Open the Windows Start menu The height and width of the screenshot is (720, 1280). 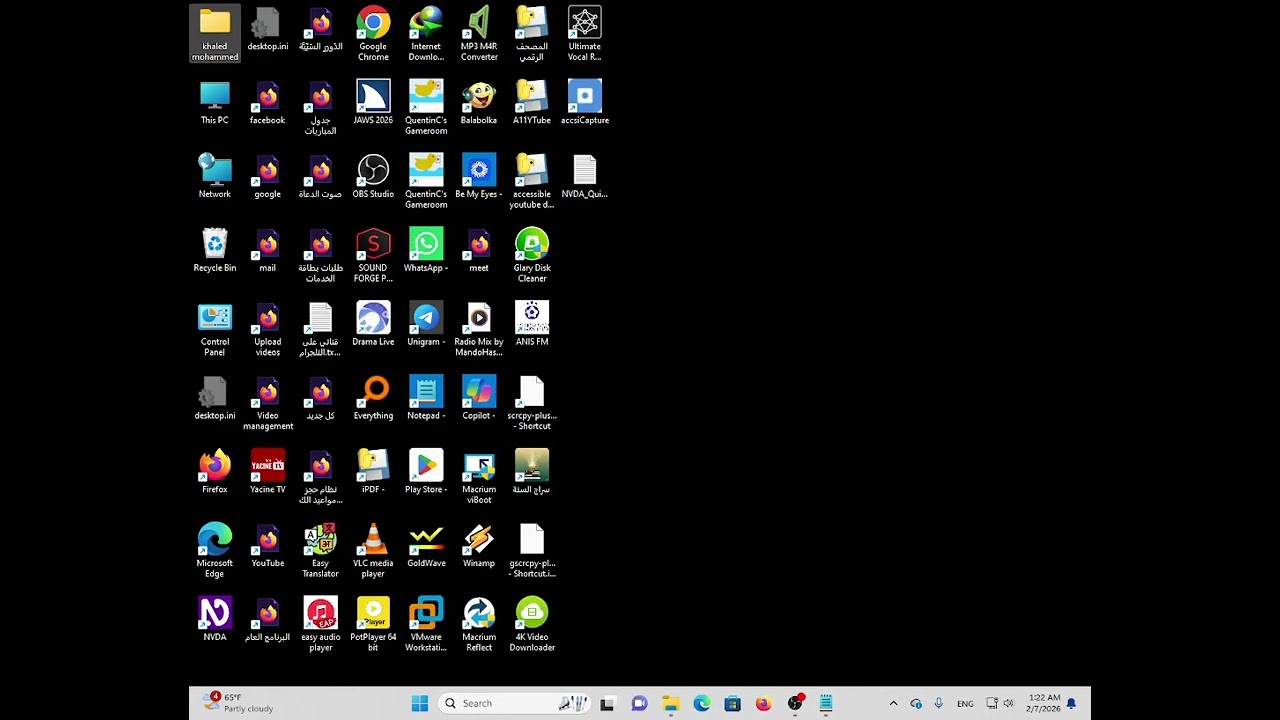click(x=420, y=703)
